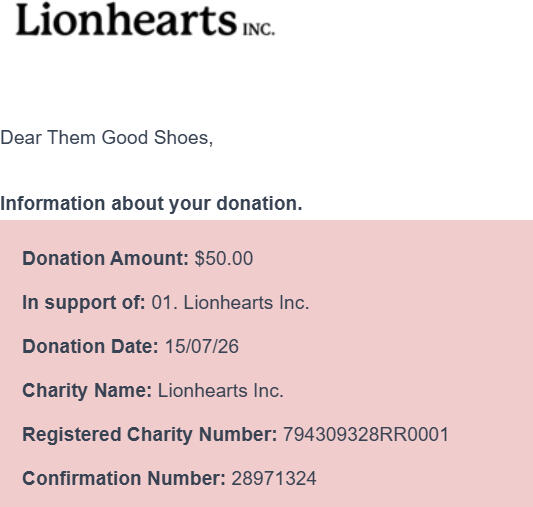Click the Confirmation Number label
Viewport: 533px width, 507px height.
124,478
